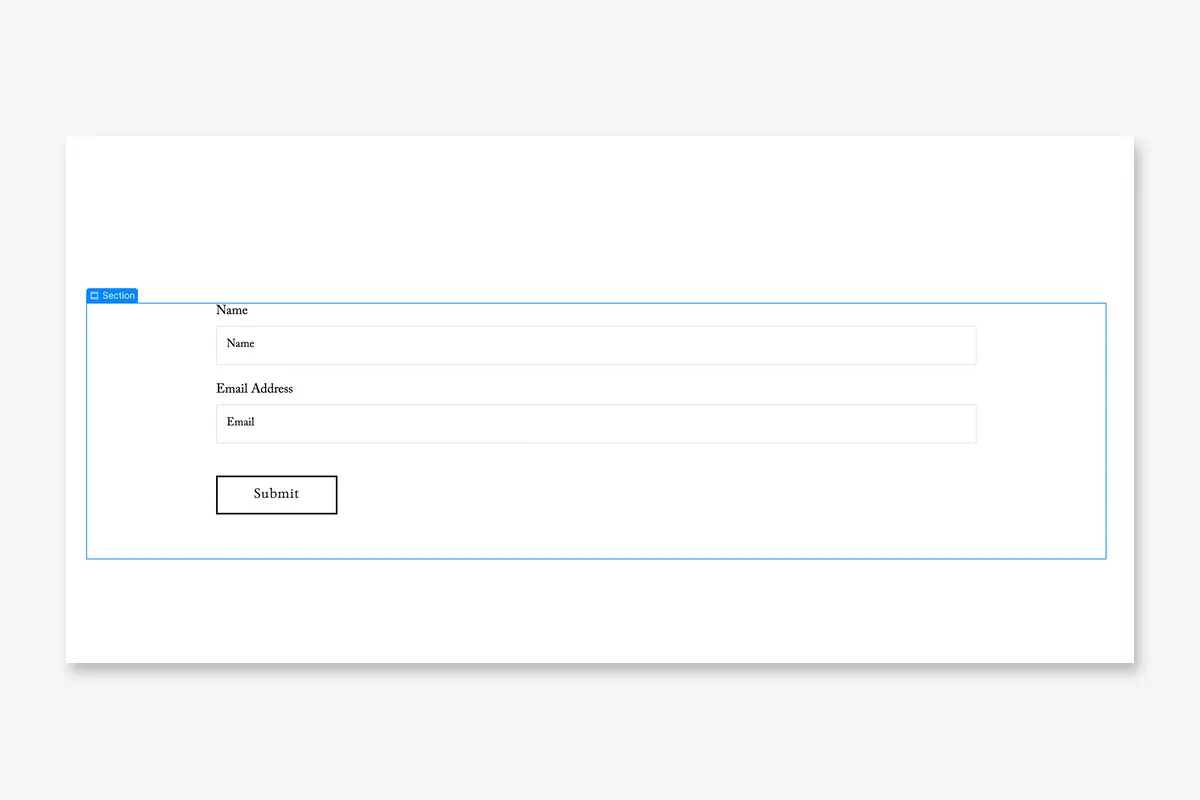Click the left margin inside the section

point(150,430)
